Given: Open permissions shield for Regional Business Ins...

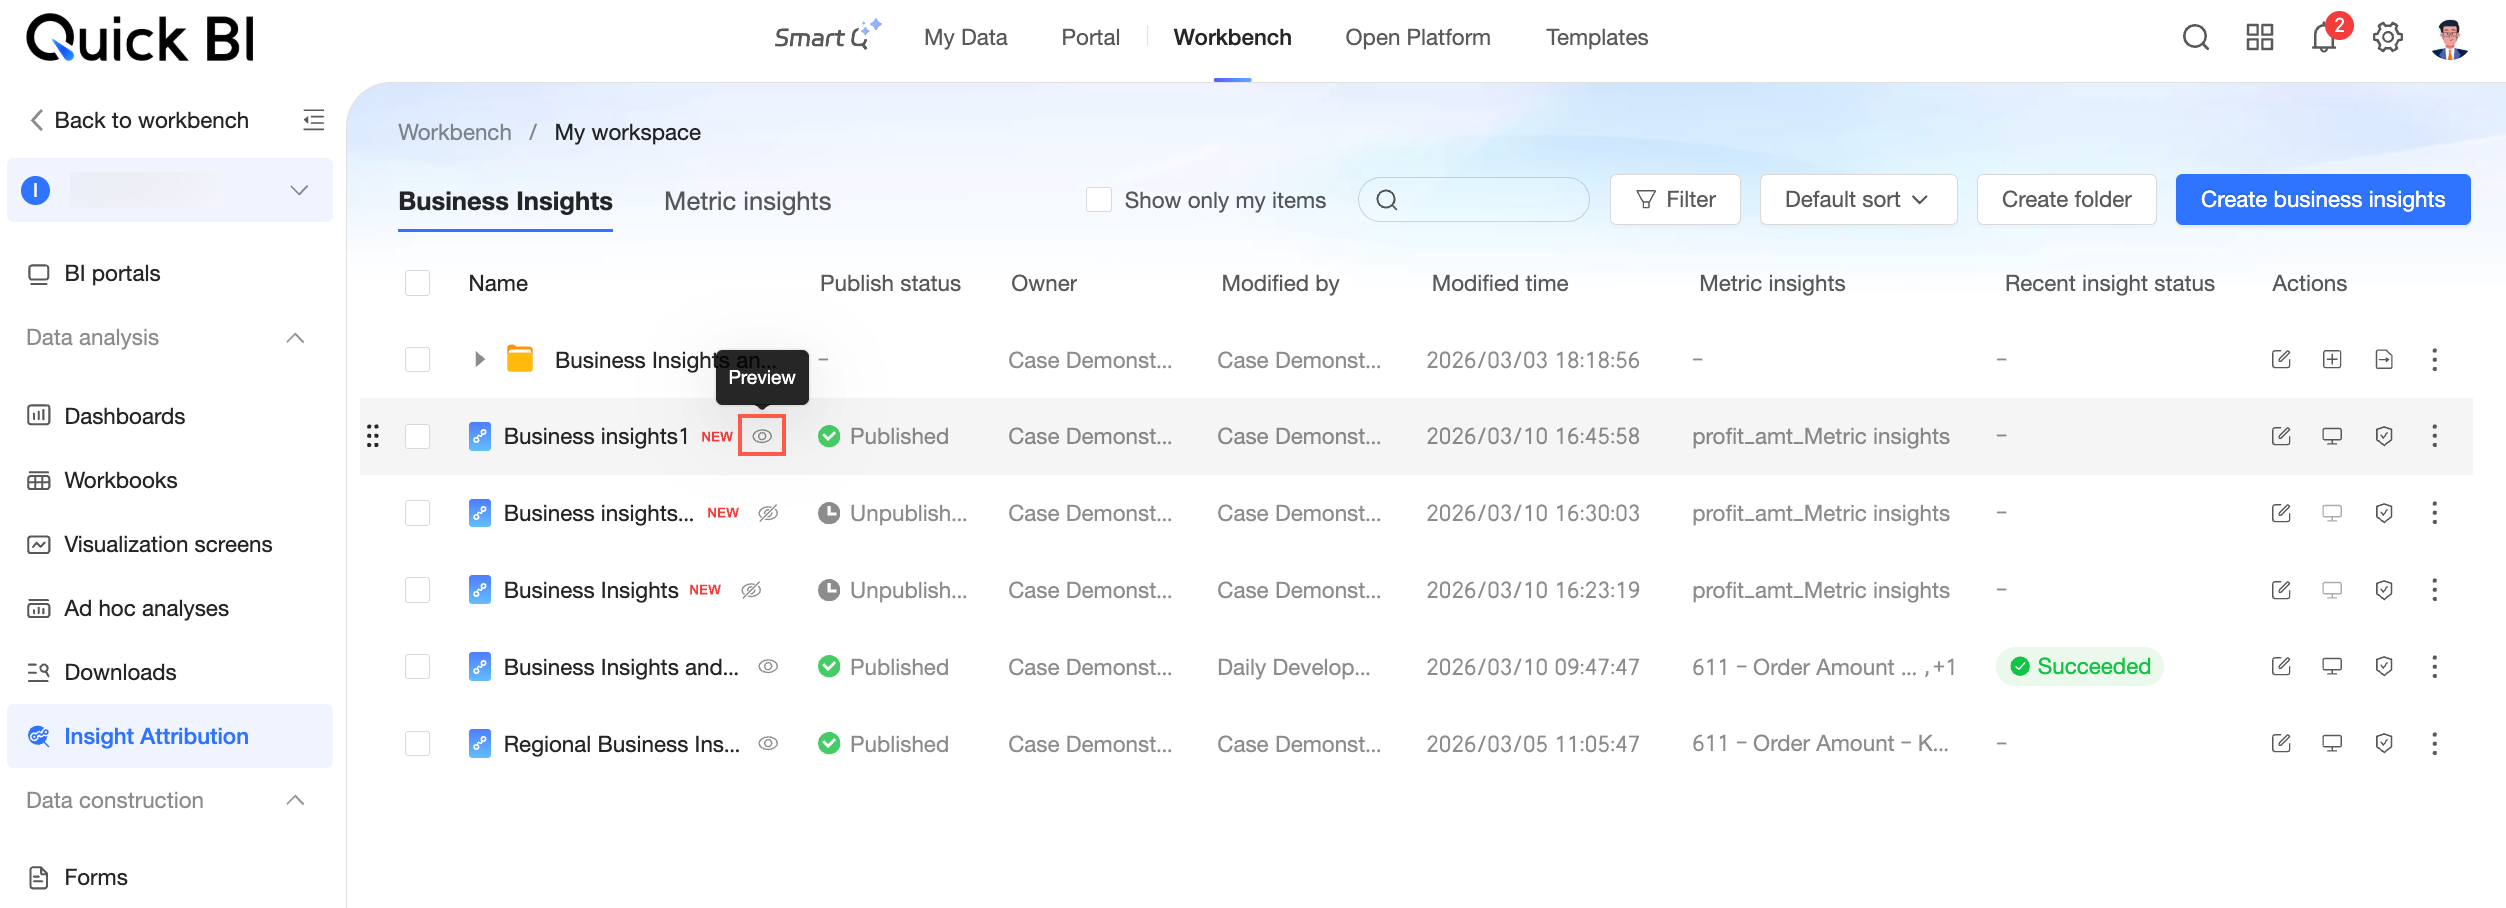Looking at the screenshot, I should click(x=2384, y=743).
